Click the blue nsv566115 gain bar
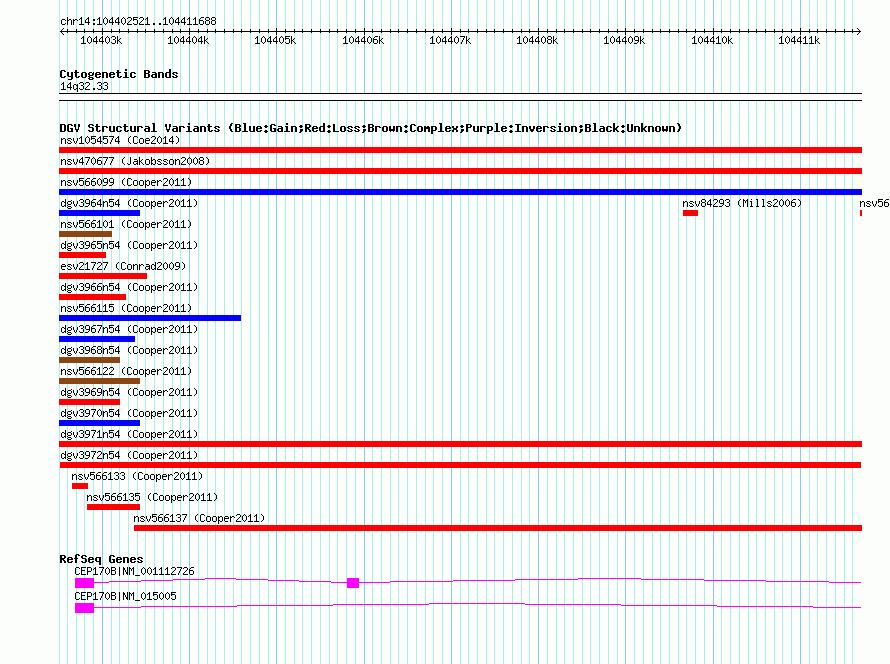 [x=150, y=318]
